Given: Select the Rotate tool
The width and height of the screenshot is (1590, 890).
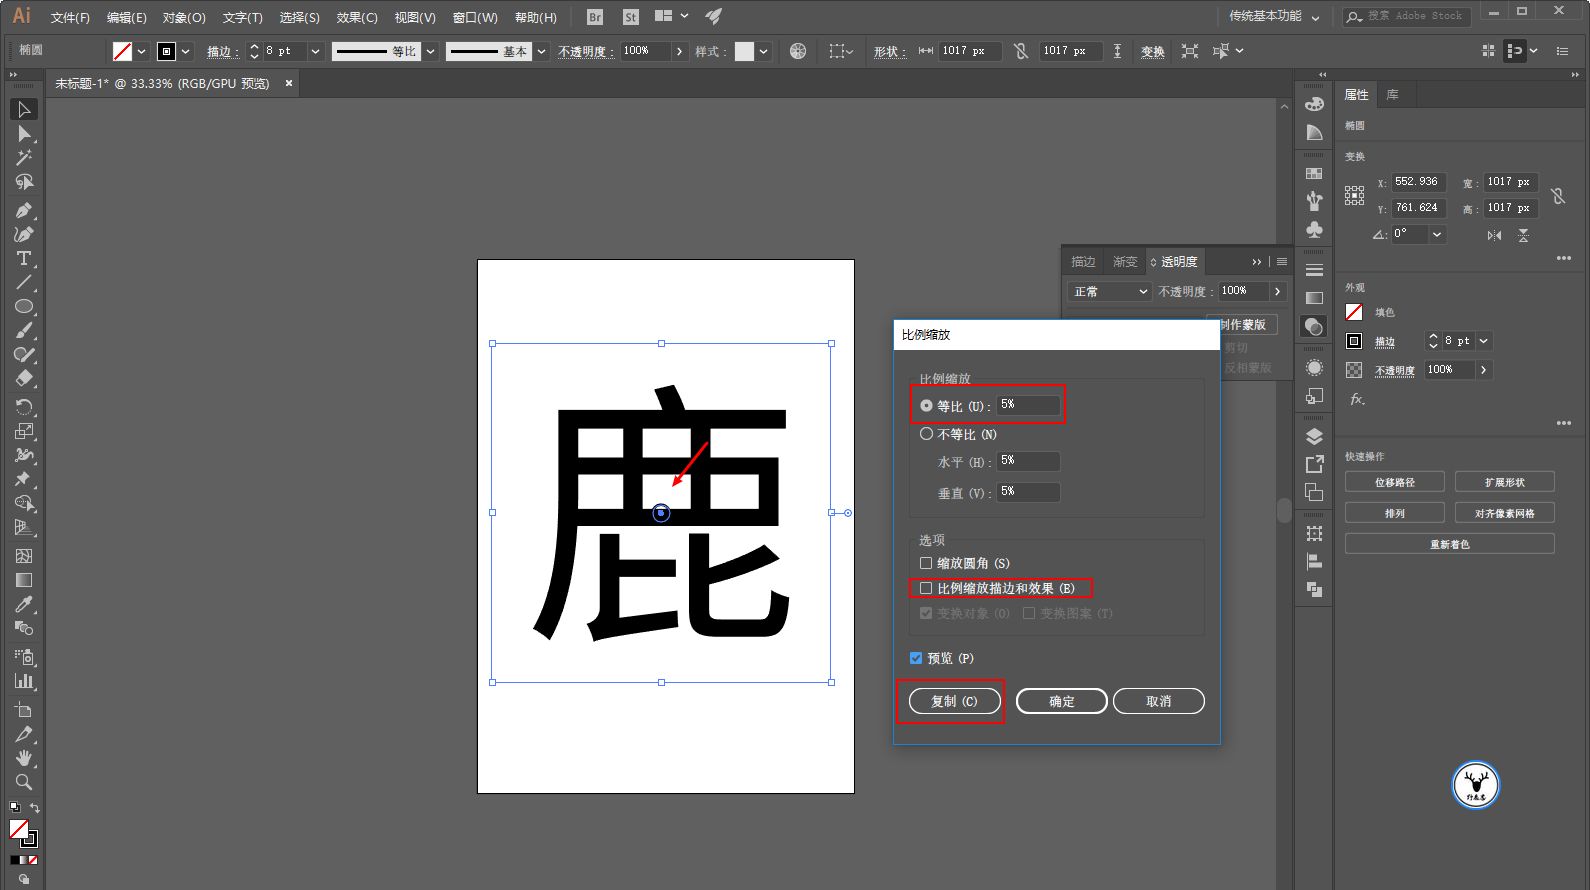Looking at the screenshot, I should [24, 407].
